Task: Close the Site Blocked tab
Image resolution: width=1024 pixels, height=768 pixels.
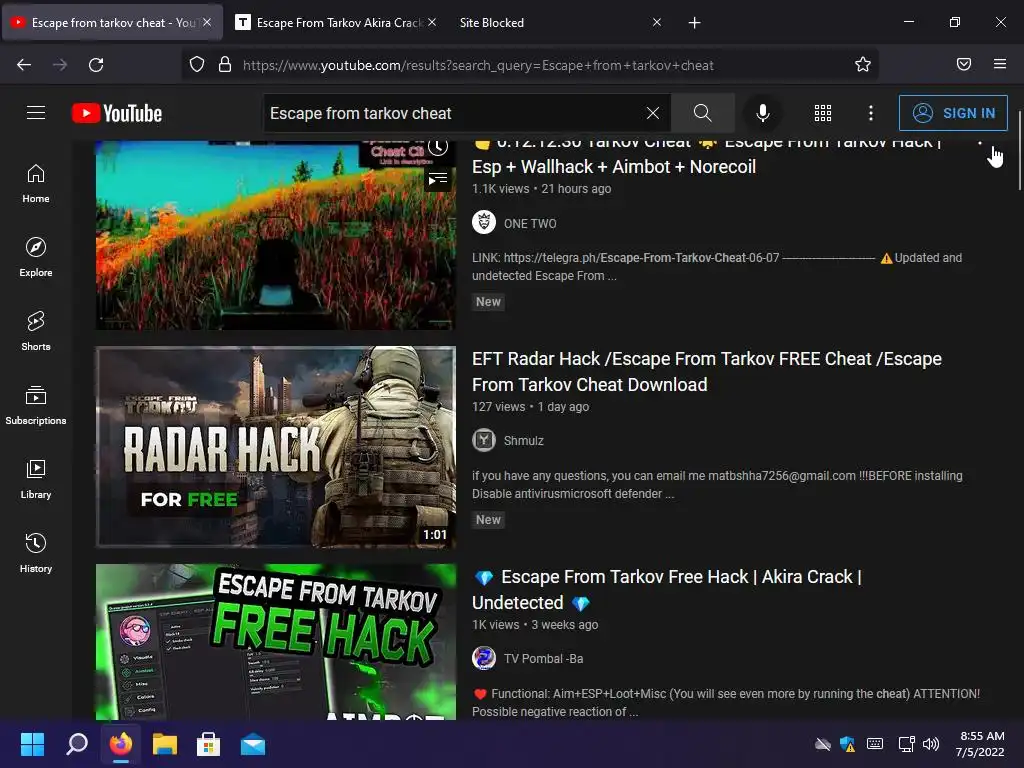Action: tap(657, 22)
